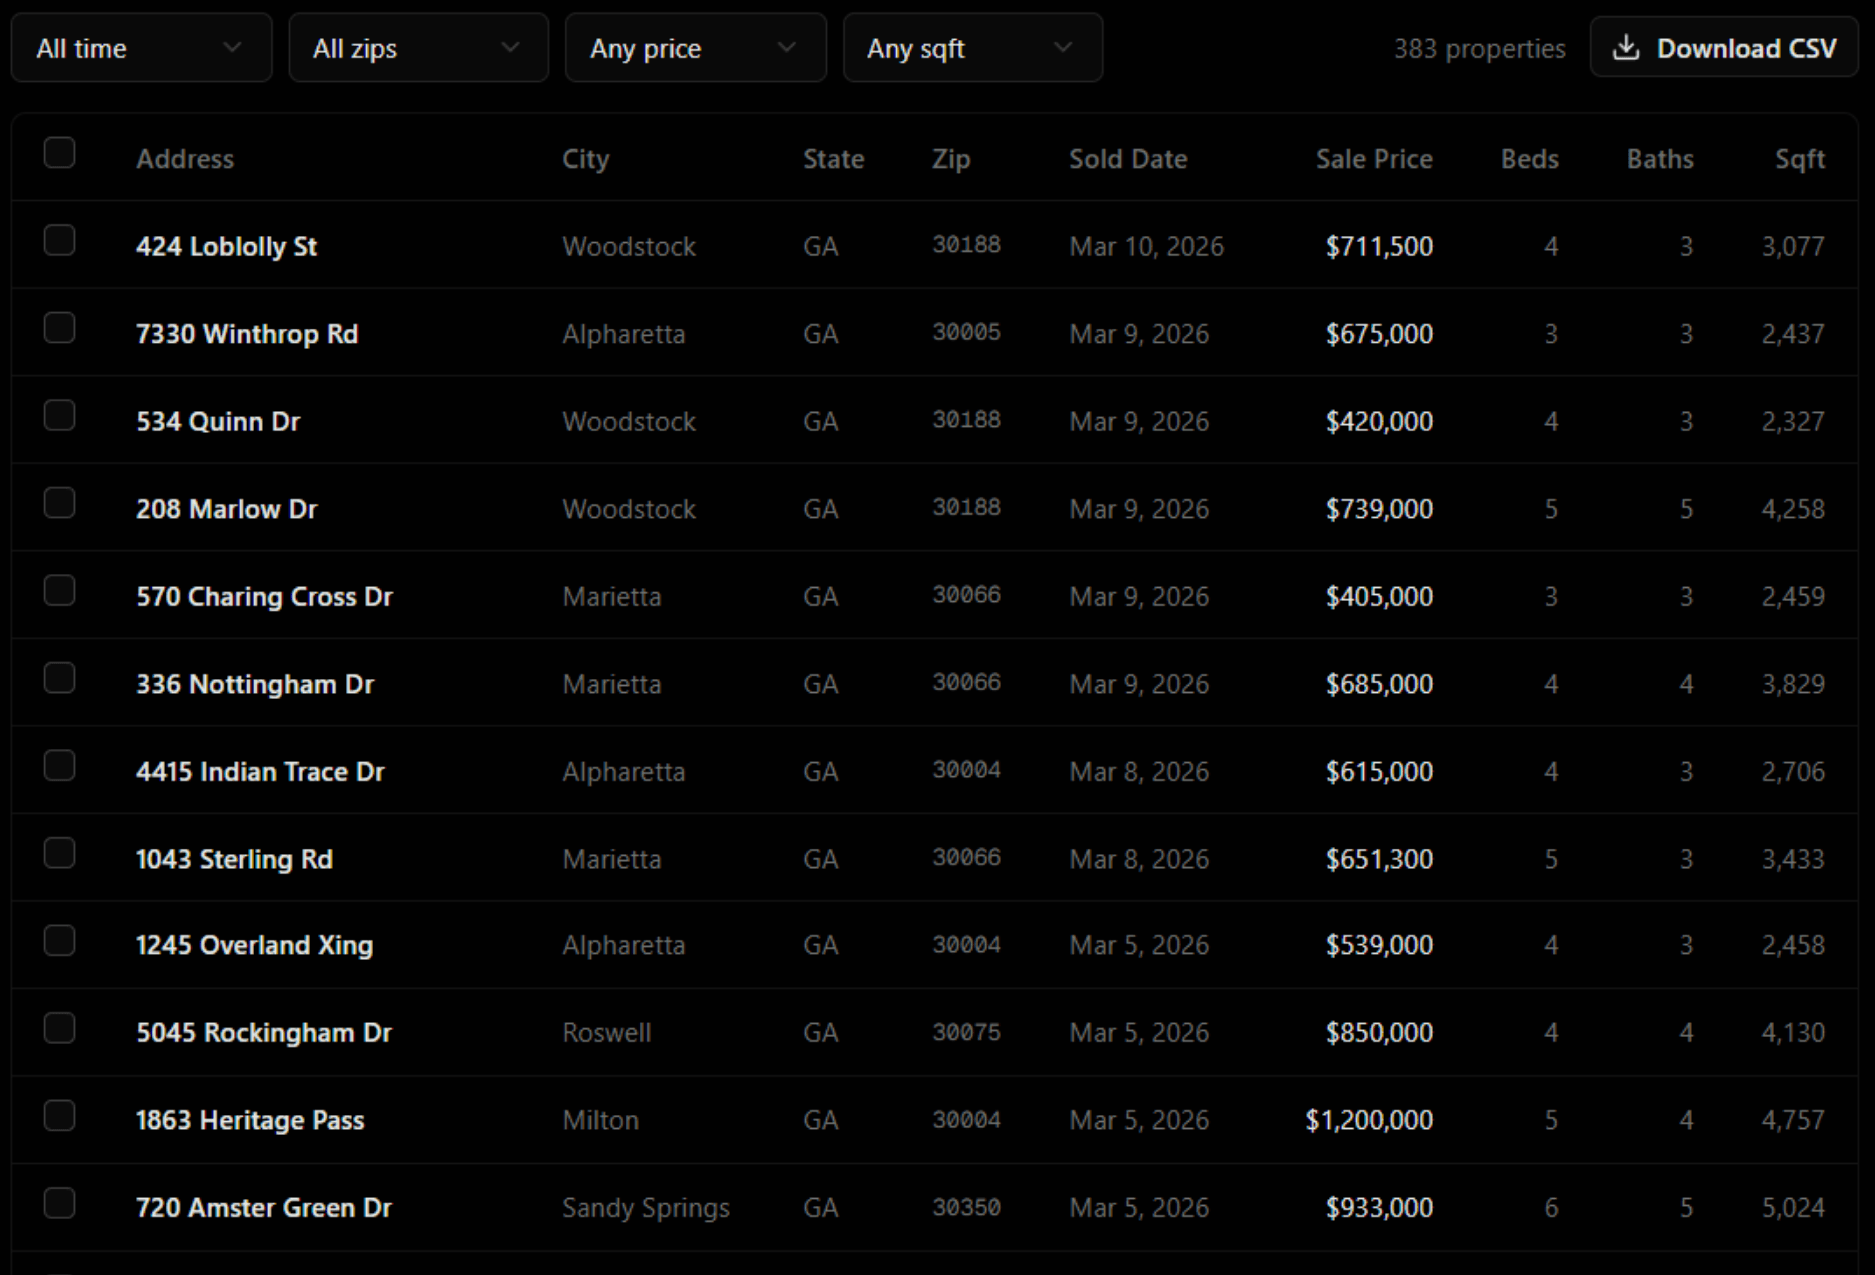Viewport: 1875px width, 1275px height.
Task: Sort by the Sale Price column header
Action: tap(1374, 158)
